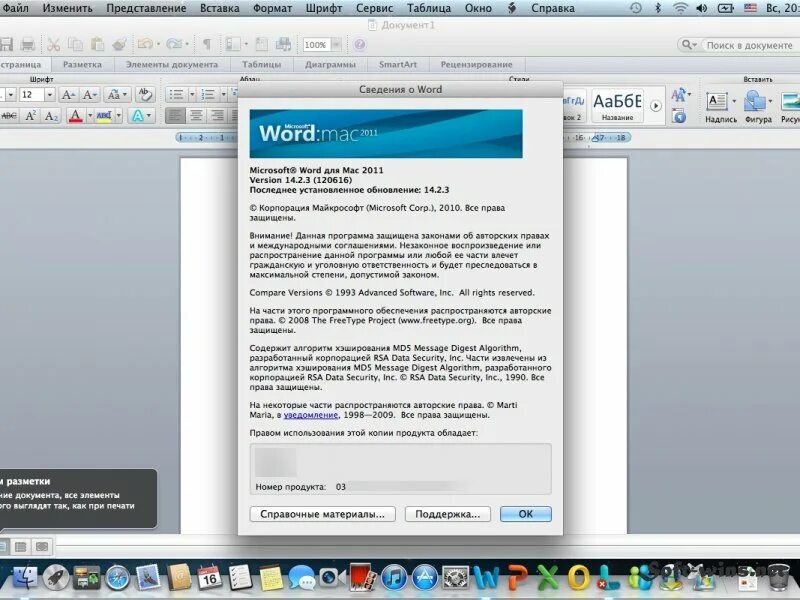Open the Сервис menu
Viewport: 800px width, 600px height.
[374, 8]
